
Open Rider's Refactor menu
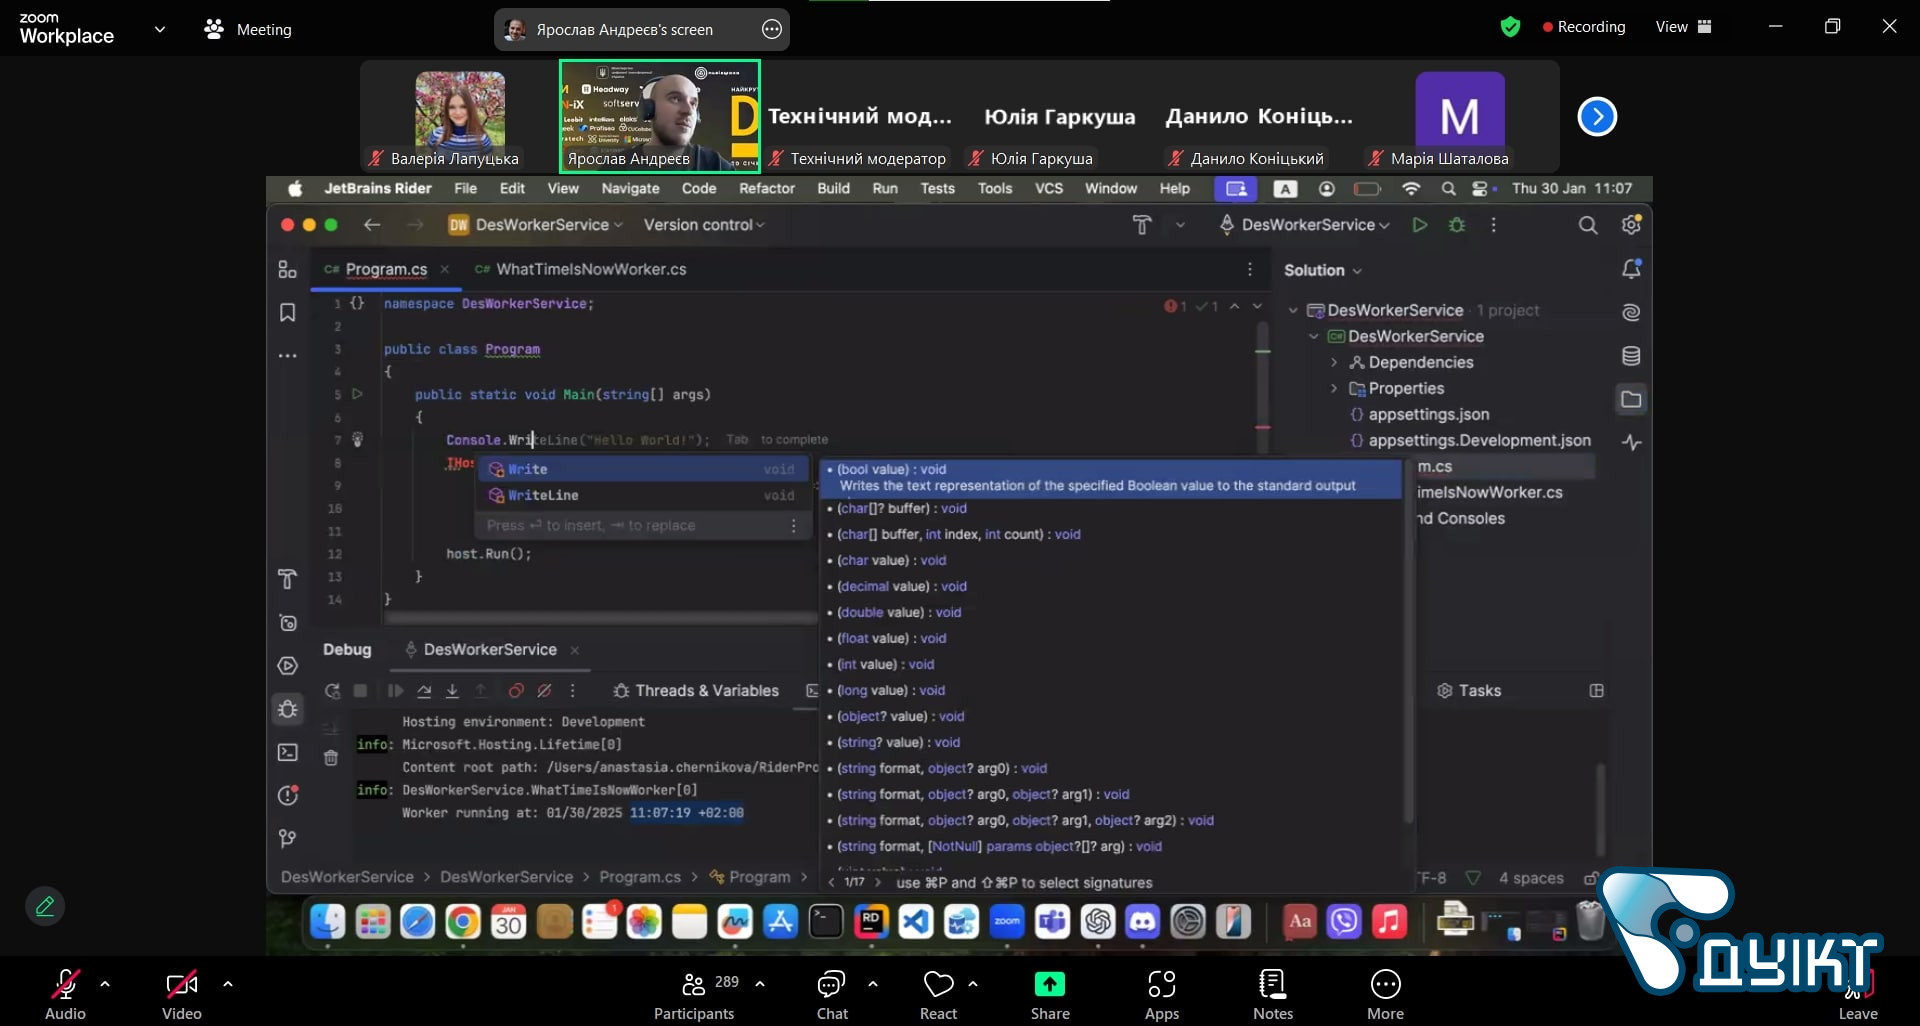[767, 188]
